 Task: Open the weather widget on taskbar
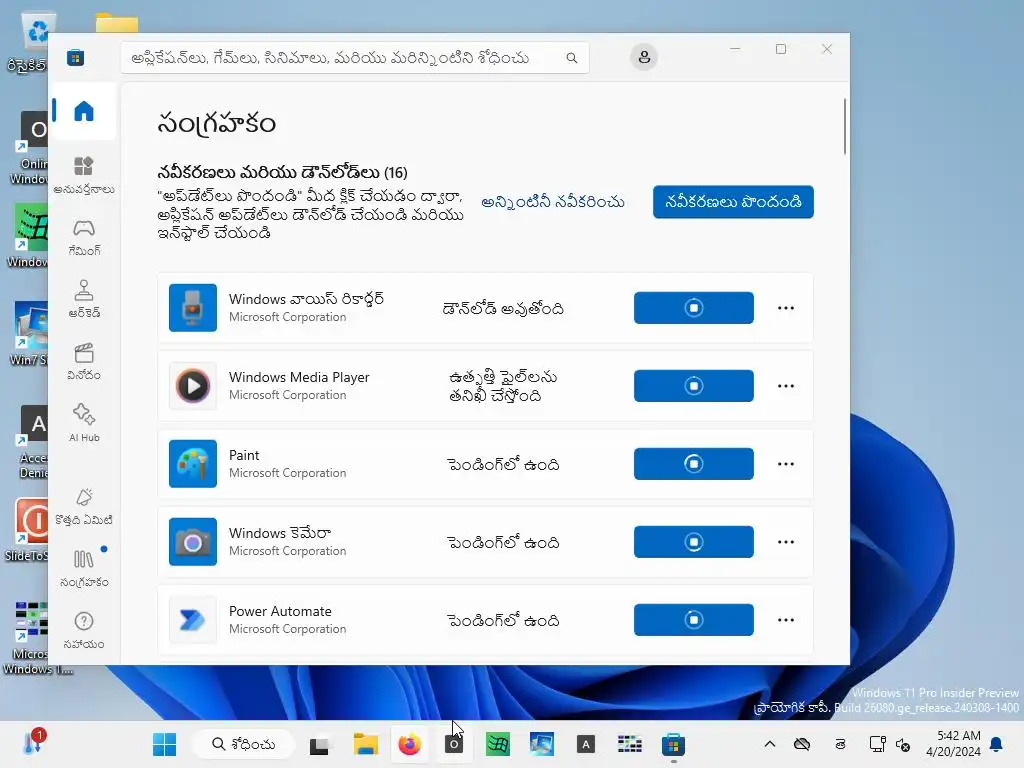click(x=34, y=743)
